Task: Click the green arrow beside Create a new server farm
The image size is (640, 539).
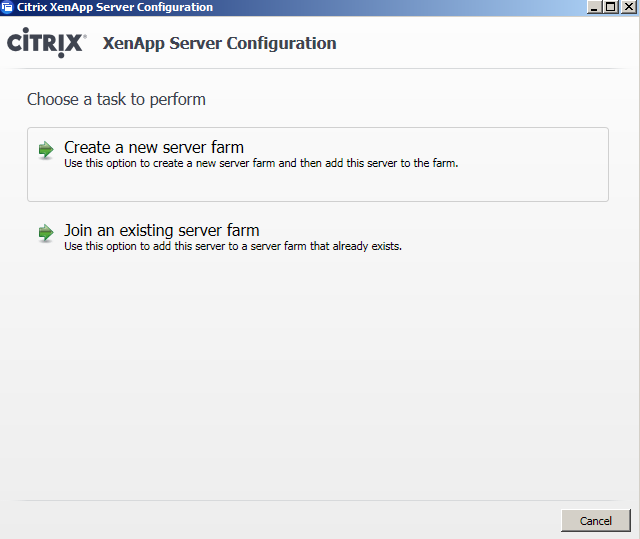Action: tap(46, 150)
